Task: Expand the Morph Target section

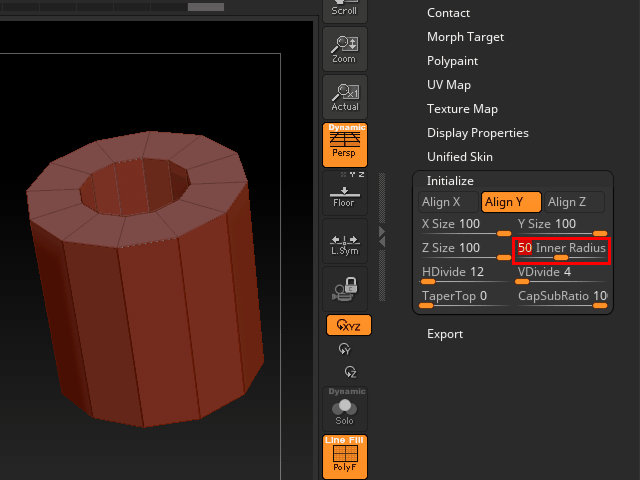Action: point(465,37)
